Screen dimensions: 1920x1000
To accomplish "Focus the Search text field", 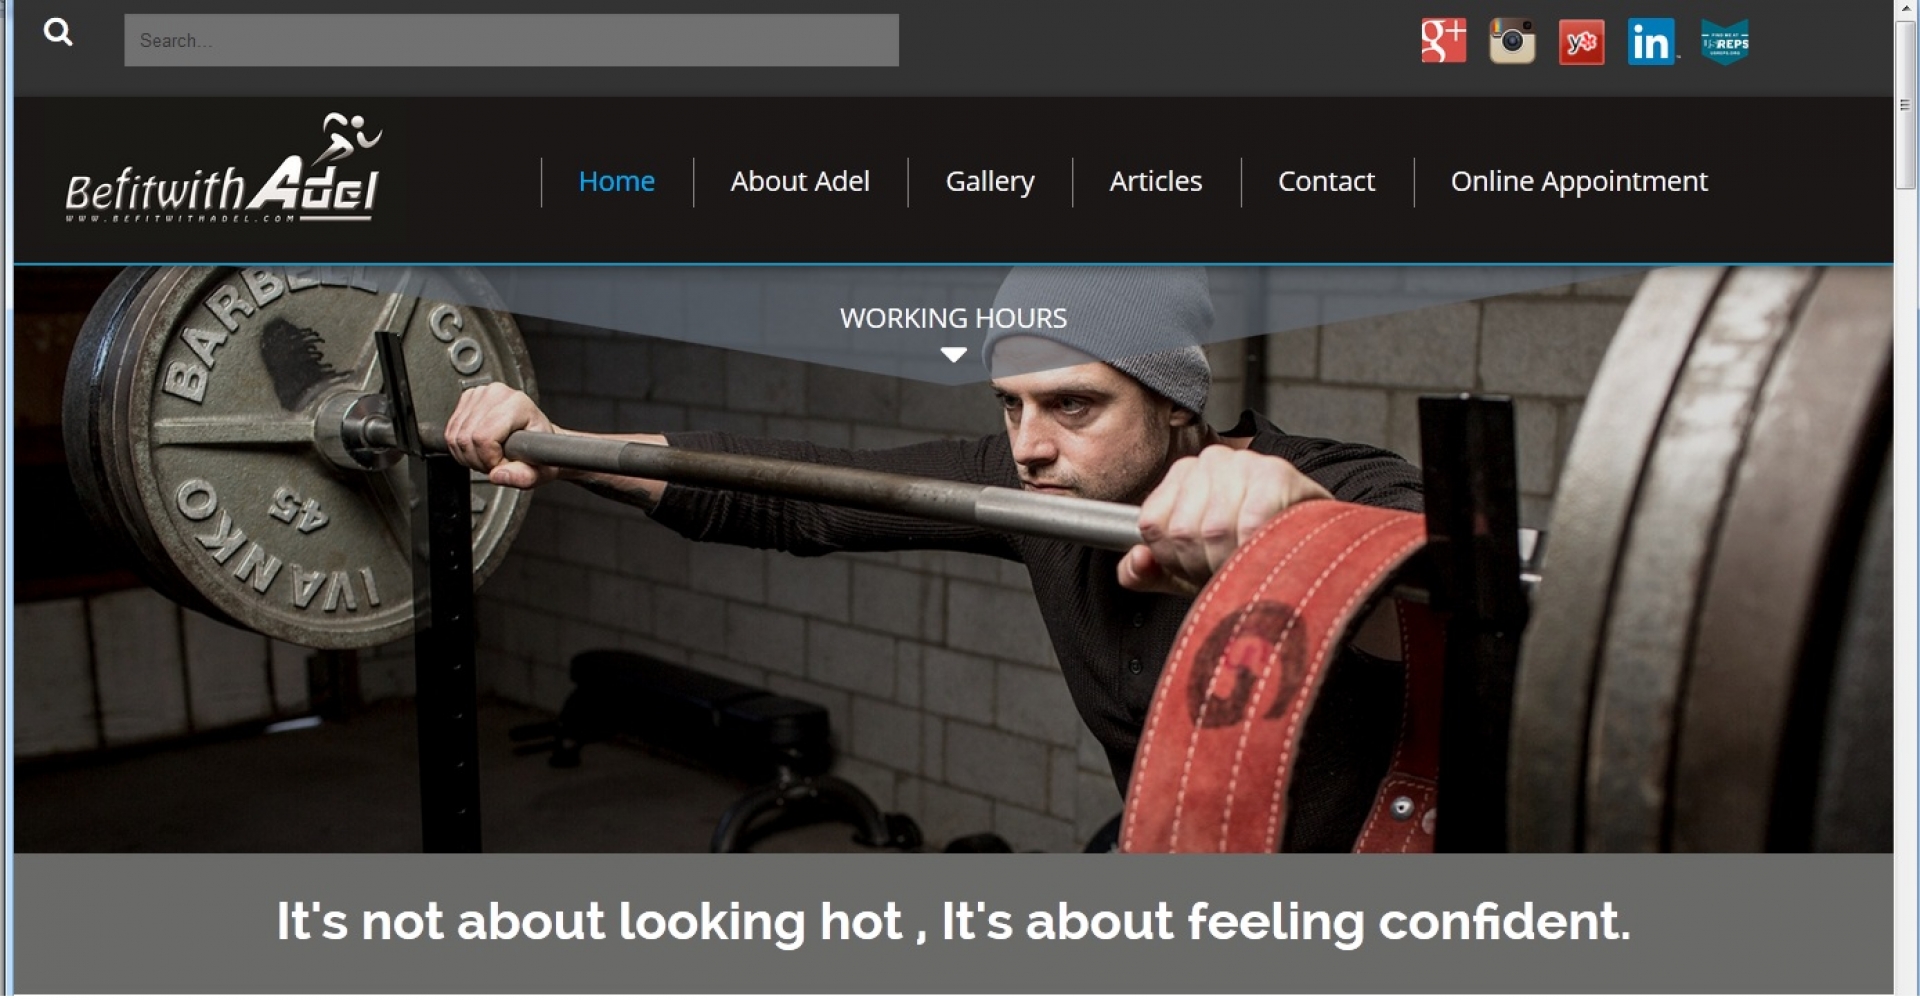I will [511, 40].
